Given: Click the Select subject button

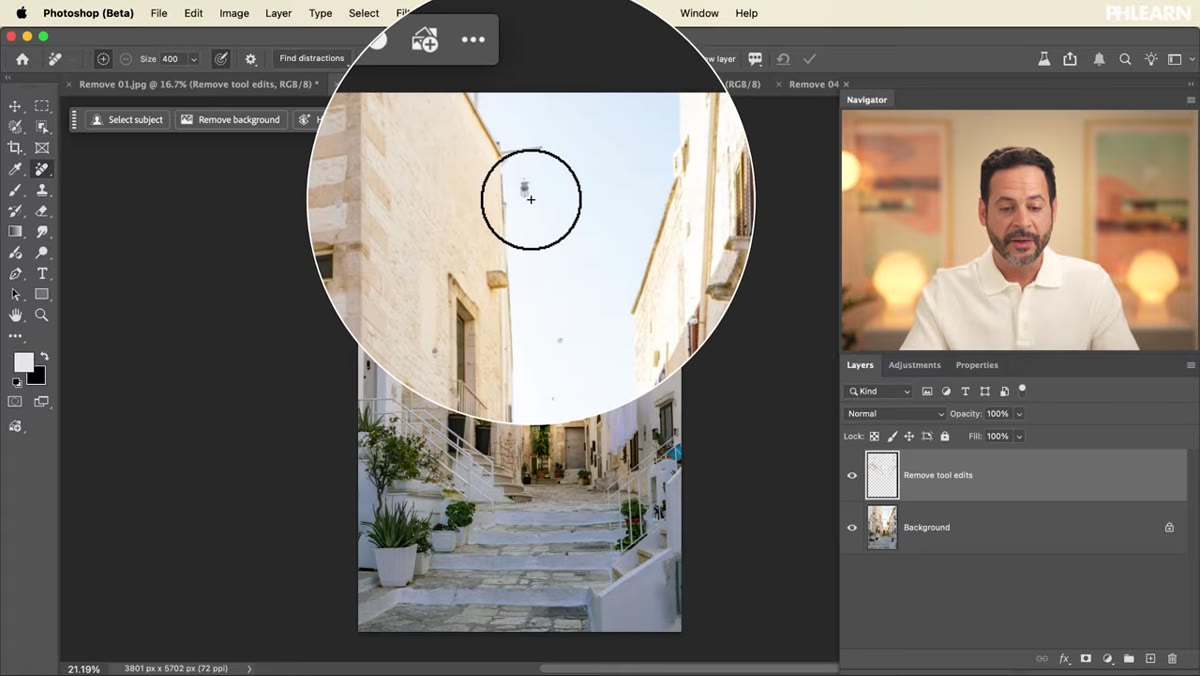Looking at the screenshot, I should pos(127,120).
